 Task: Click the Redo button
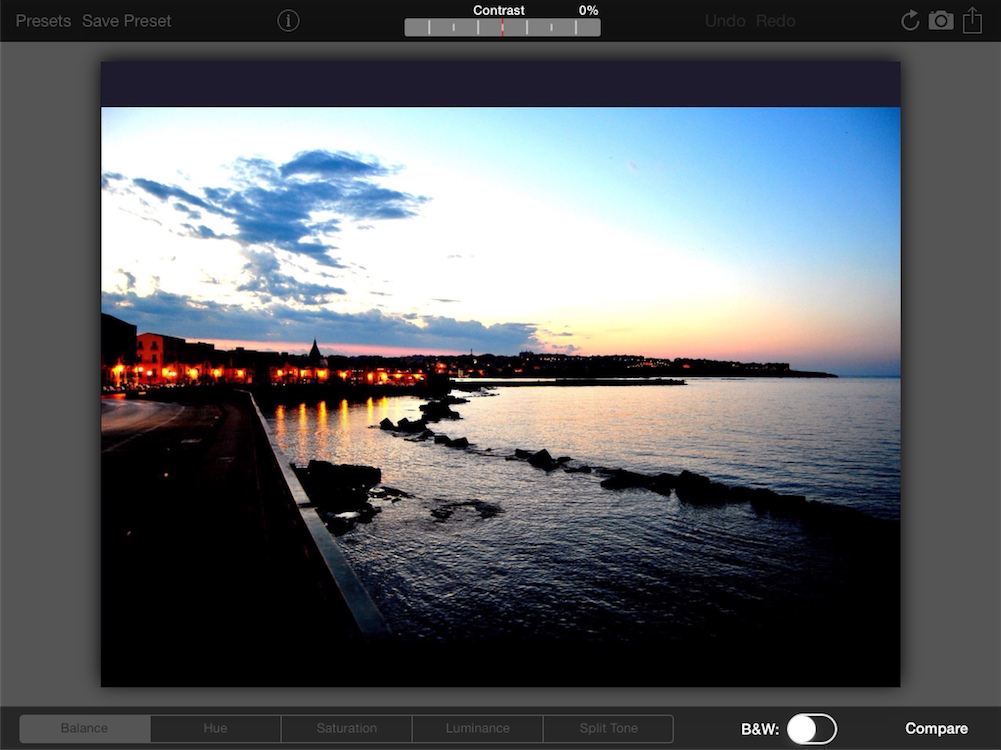(776, 21)
